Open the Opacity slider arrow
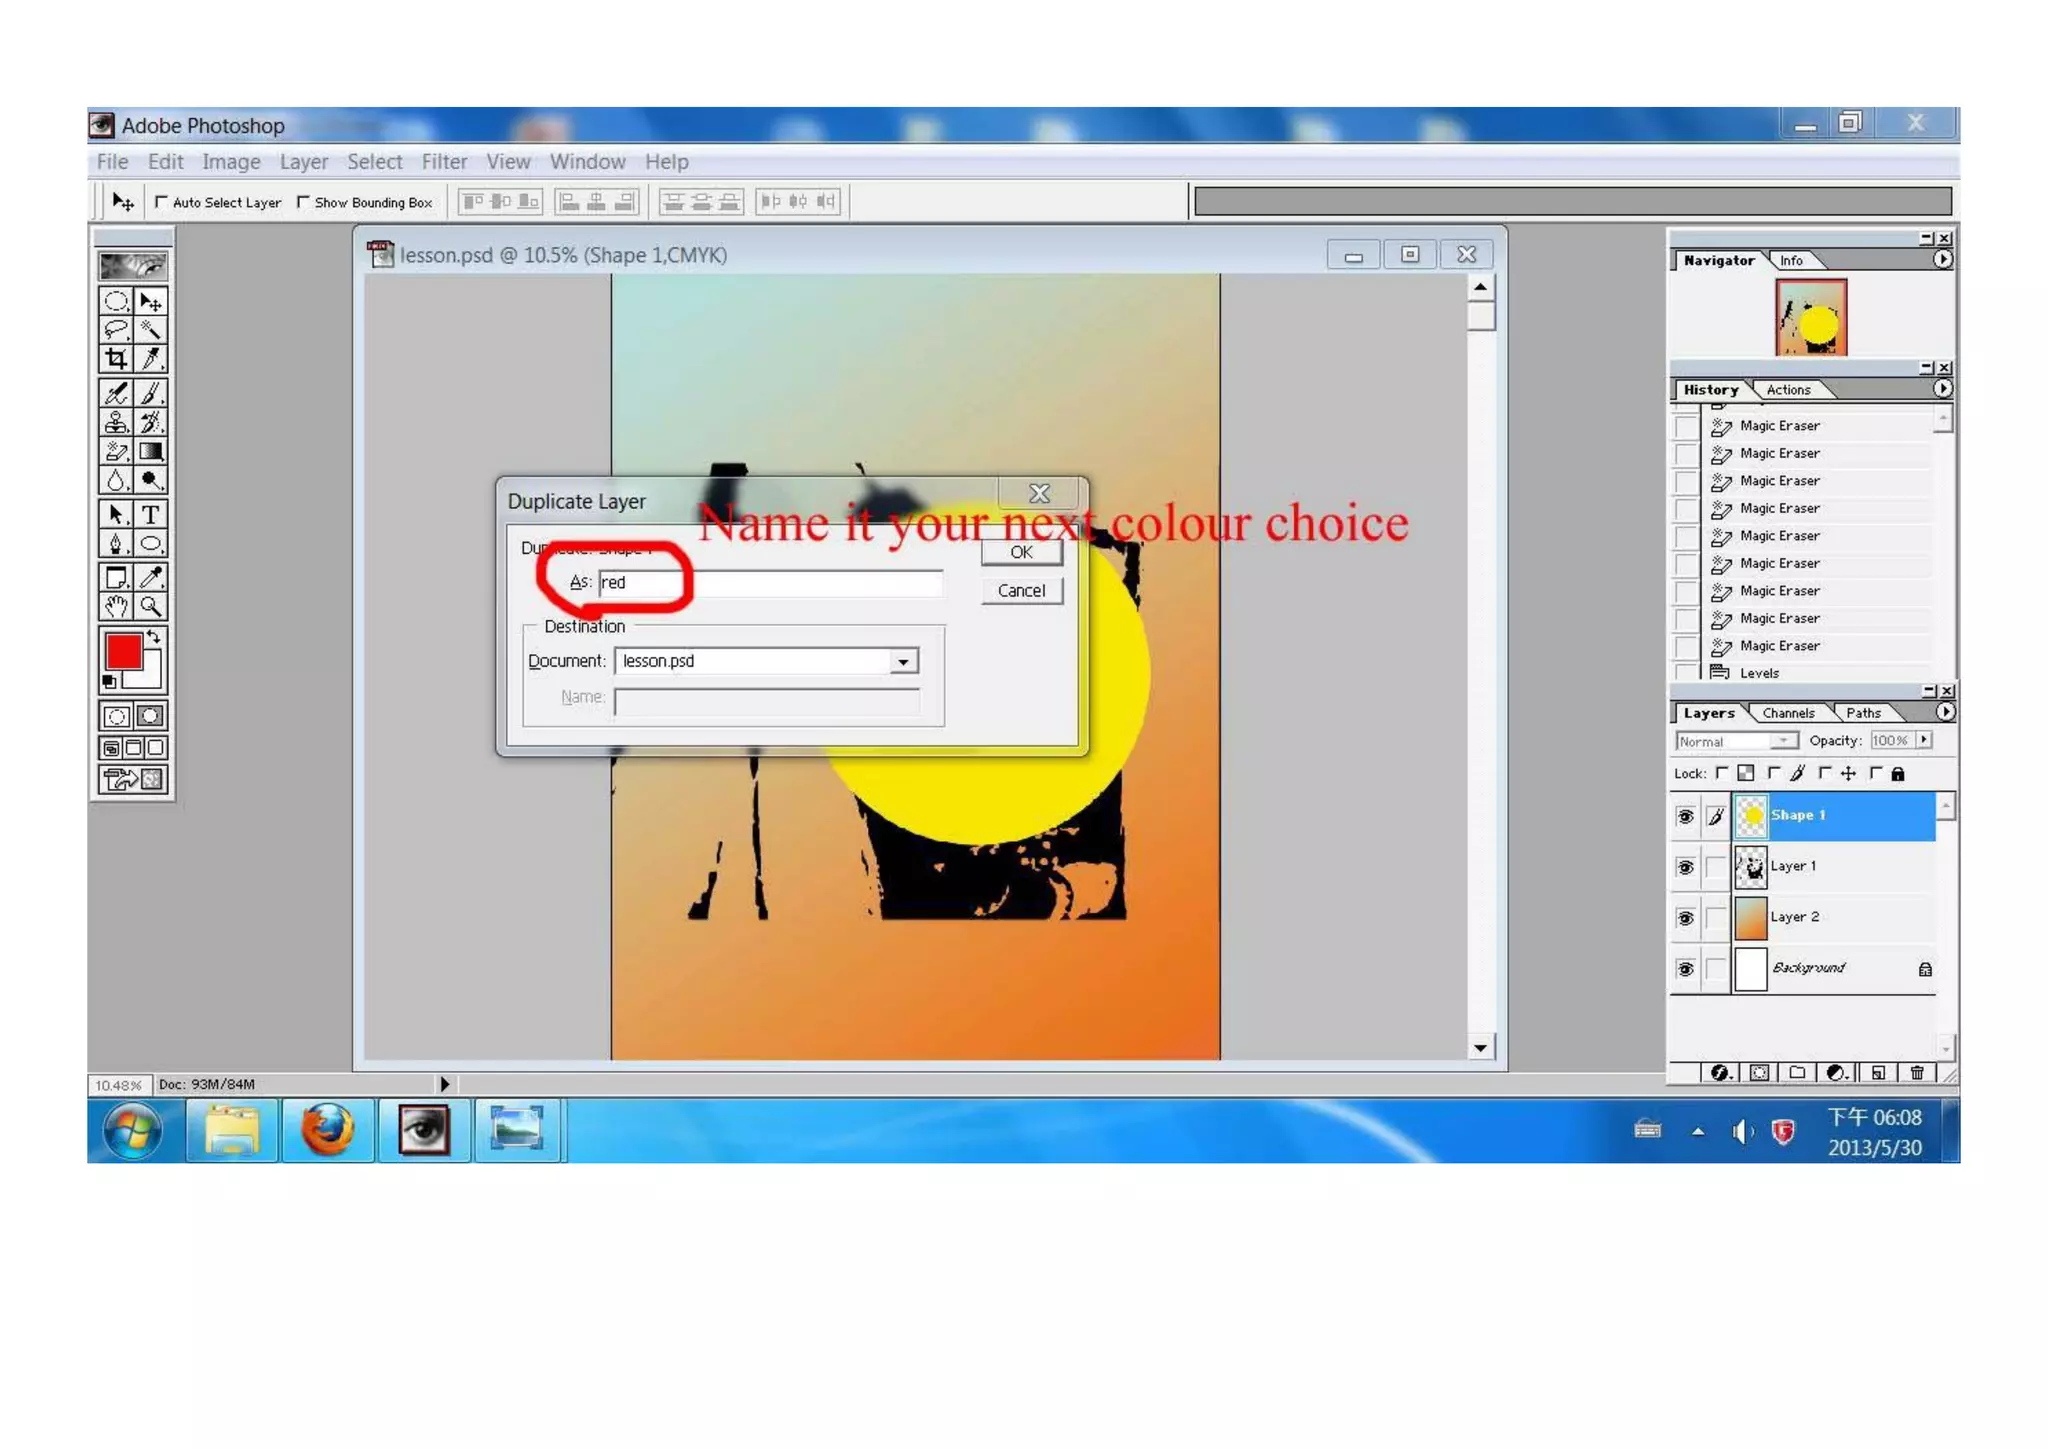This screenshot has width=2048, height=1449. (1924, 740)
